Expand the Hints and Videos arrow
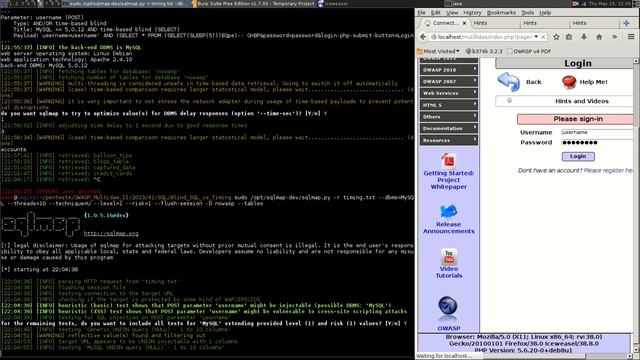Image resolution: width=640 pixels, height=360 pixels. [509, 100]
